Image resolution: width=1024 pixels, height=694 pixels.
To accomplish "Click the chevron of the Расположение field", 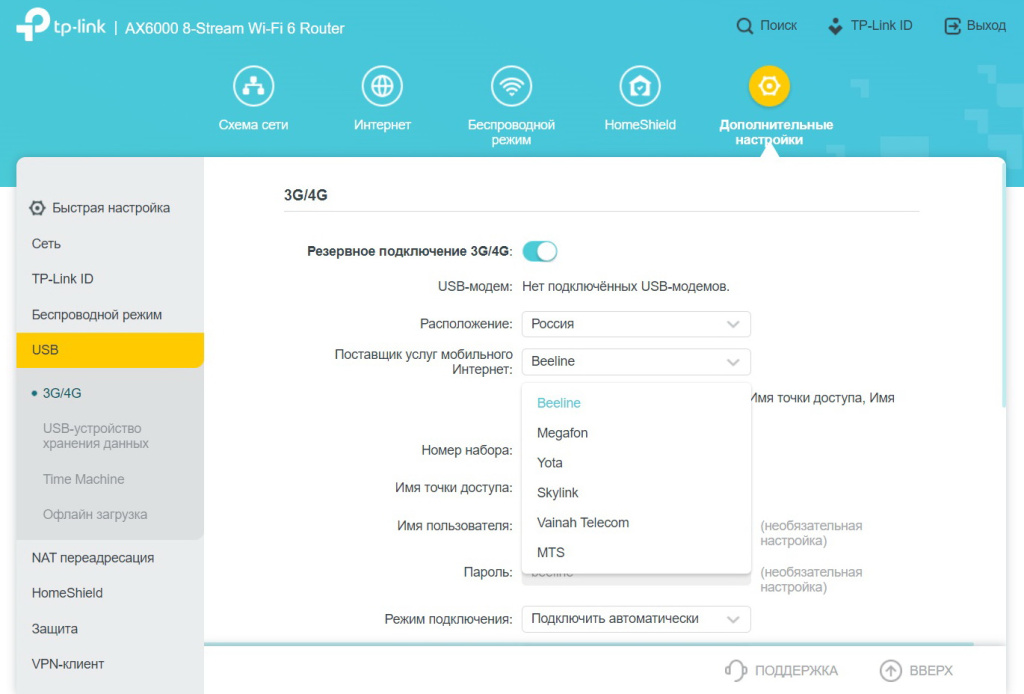I will [733, 324].
